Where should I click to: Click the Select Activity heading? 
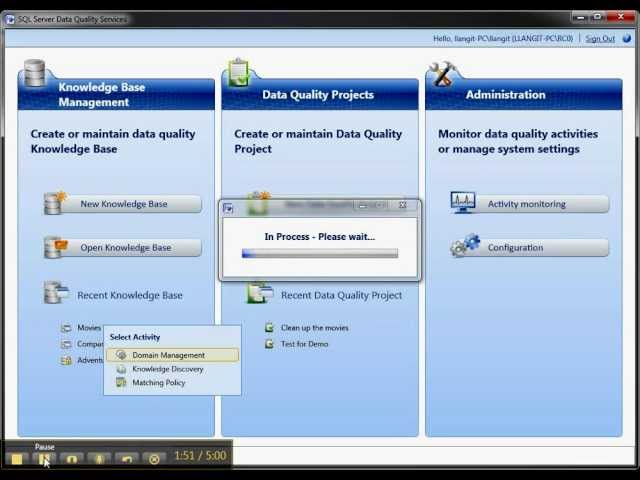135,337
